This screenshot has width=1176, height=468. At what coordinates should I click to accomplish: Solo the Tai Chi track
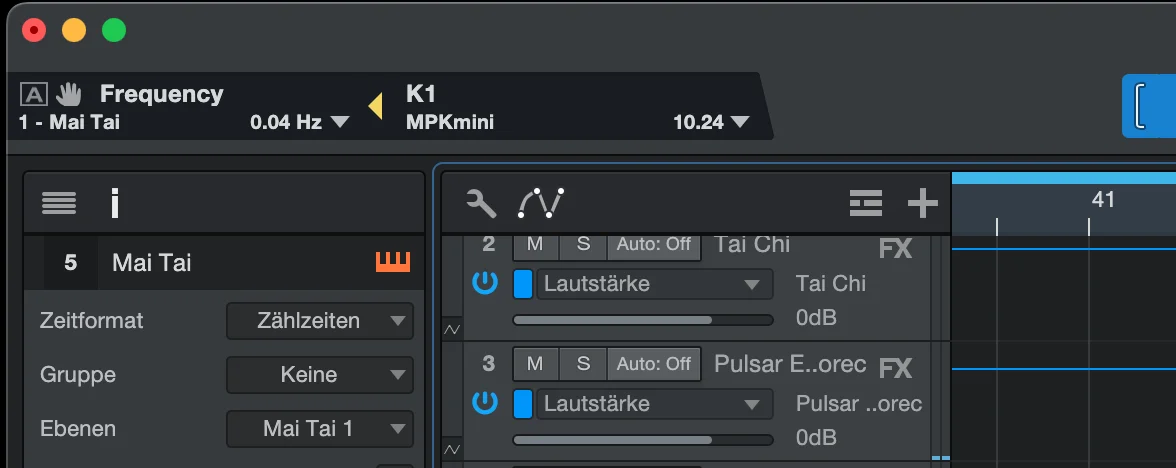click(584, 244)
